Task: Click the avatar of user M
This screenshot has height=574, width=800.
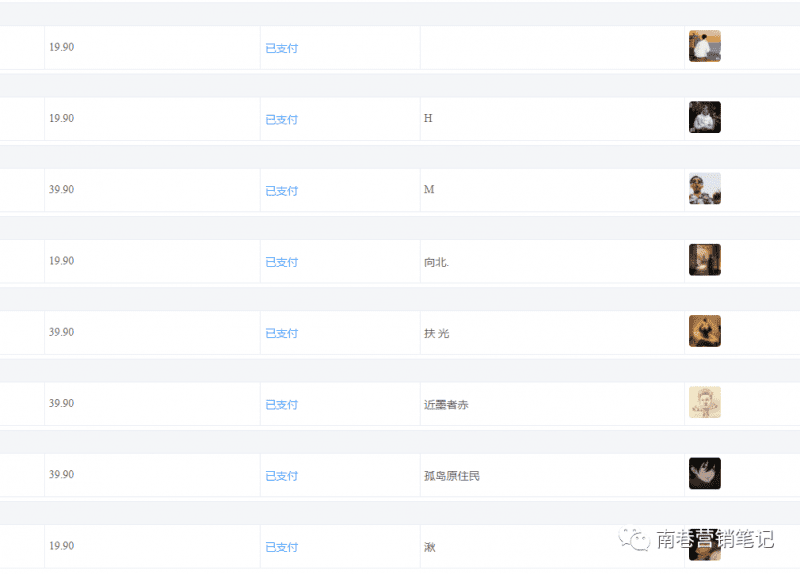Action: pyautogui.click(x=704, y=189)
